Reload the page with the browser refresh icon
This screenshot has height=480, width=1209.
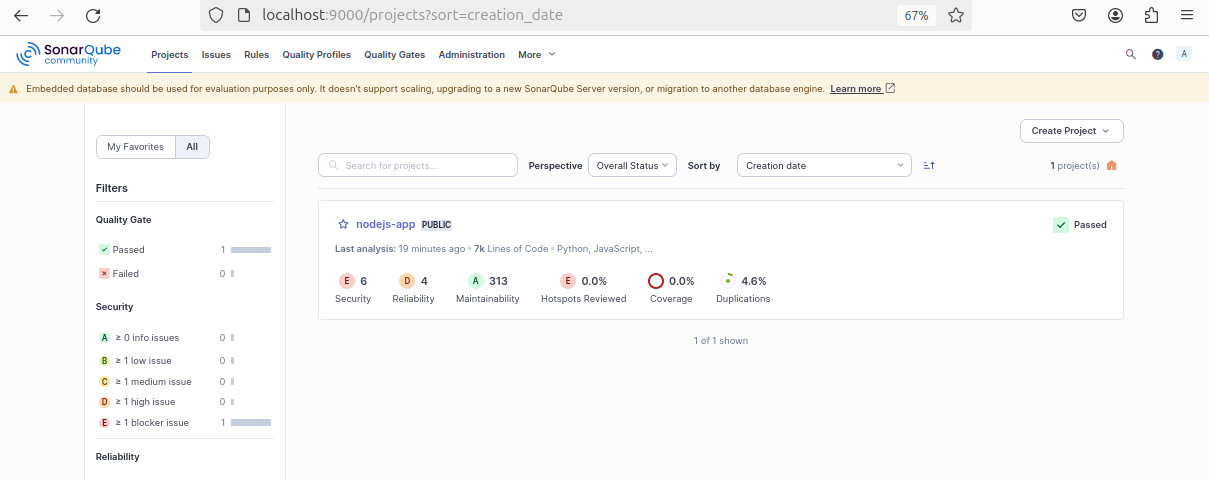pyautogui.click(x=93, y=15)
